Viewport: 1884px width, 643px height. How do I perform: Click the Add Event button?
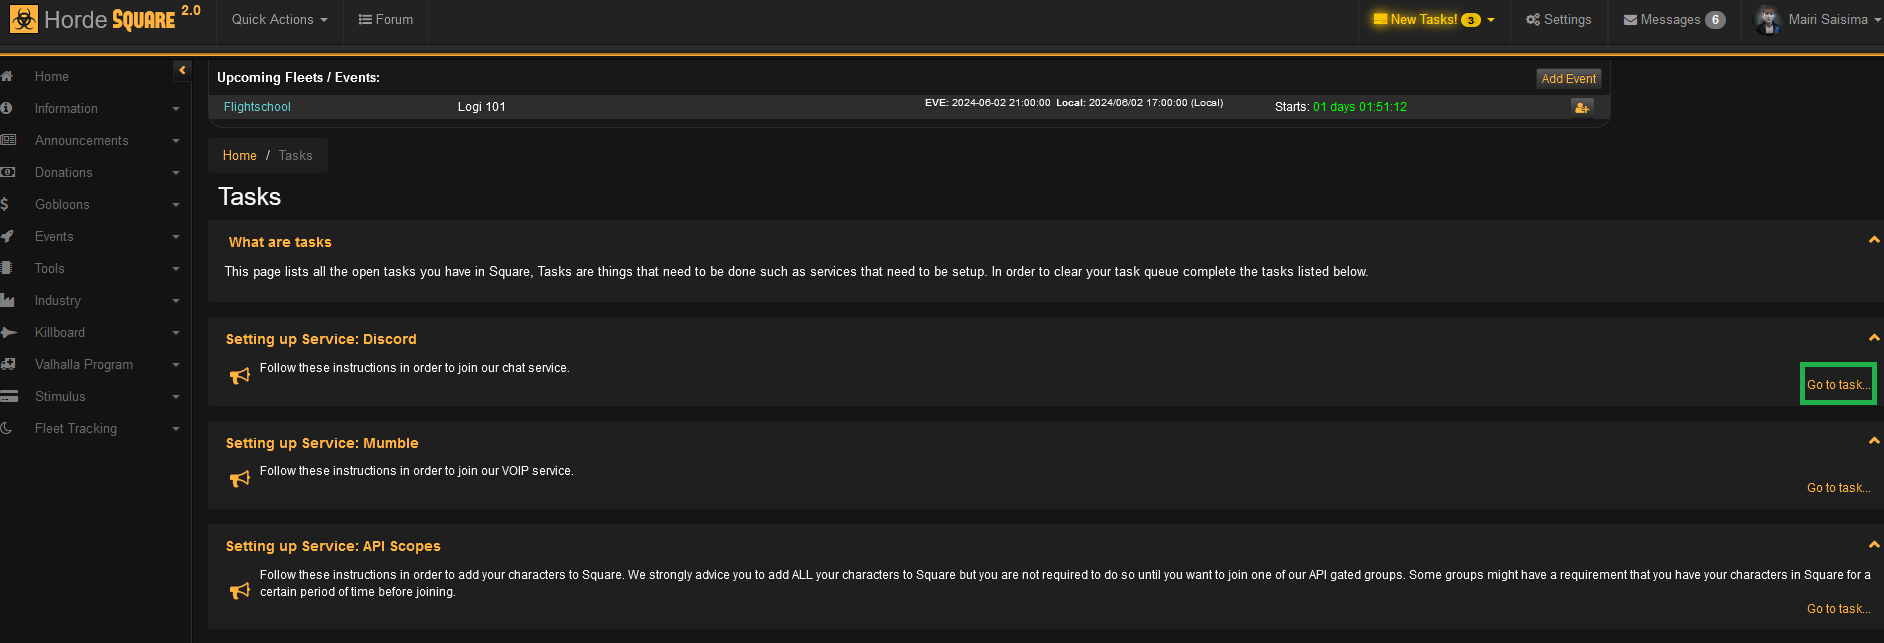coord(1568,79)
